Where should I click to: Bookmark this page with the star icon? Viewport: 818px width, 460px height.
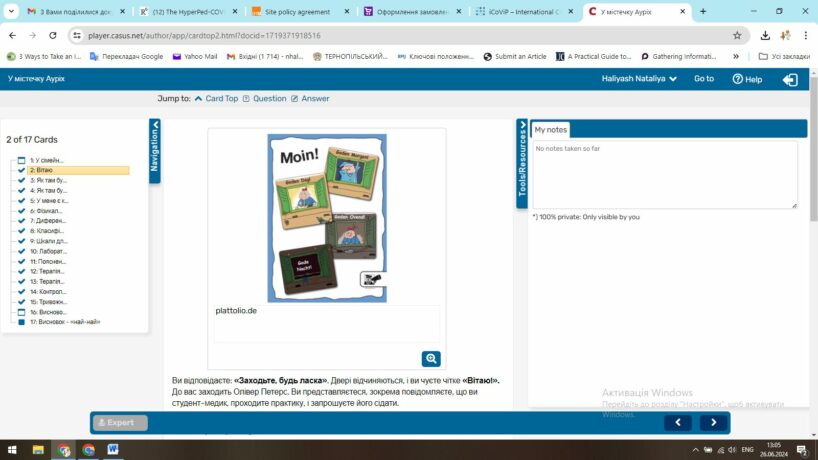coord(737,34)
